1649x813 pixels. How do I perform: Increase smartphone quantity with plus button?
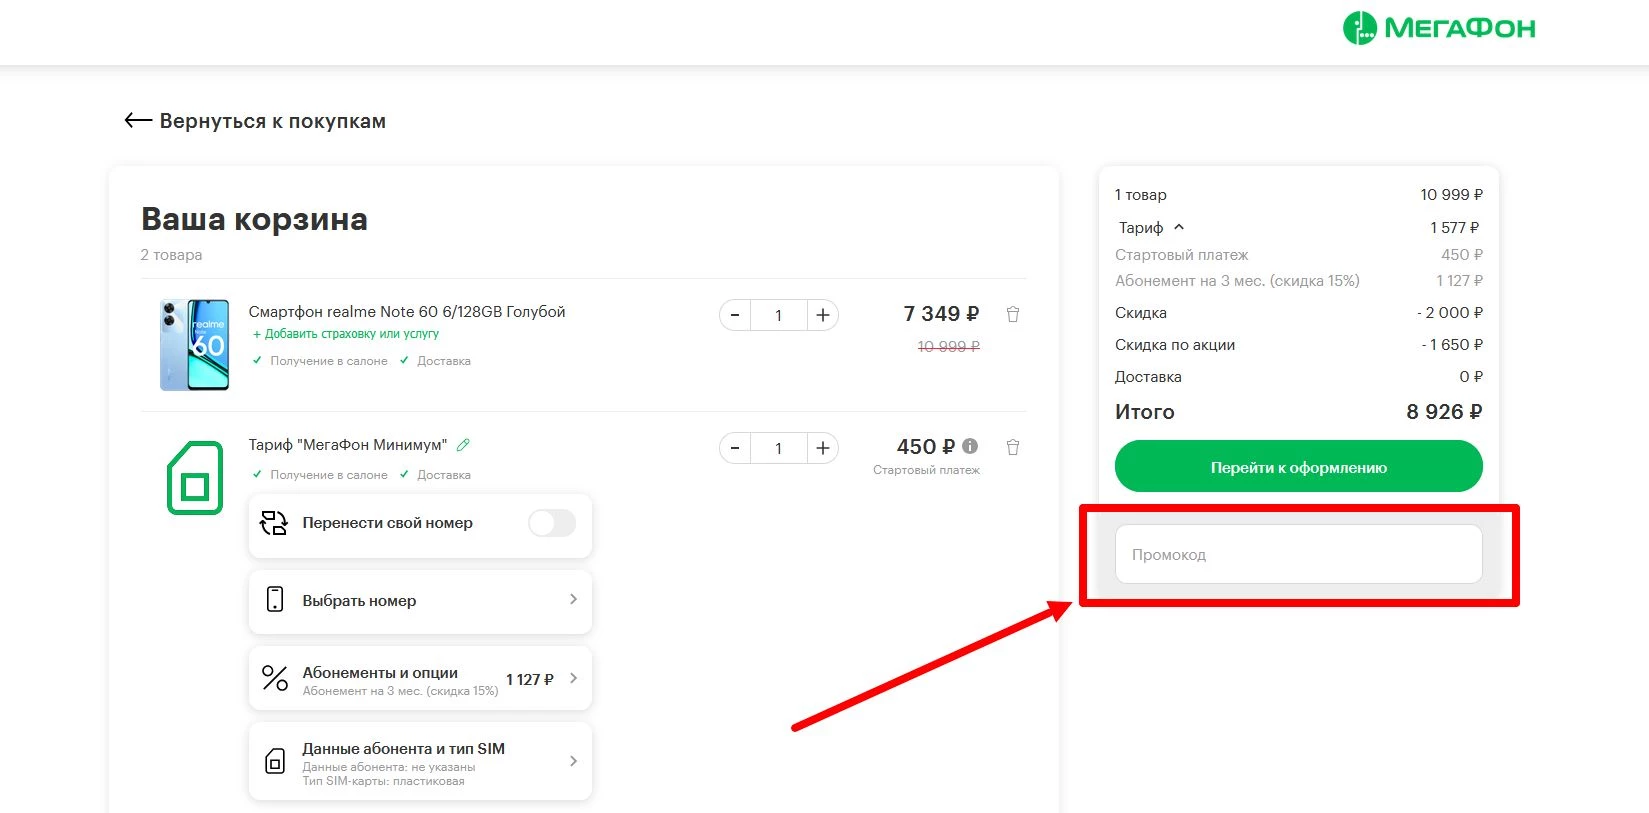(822, 315)
